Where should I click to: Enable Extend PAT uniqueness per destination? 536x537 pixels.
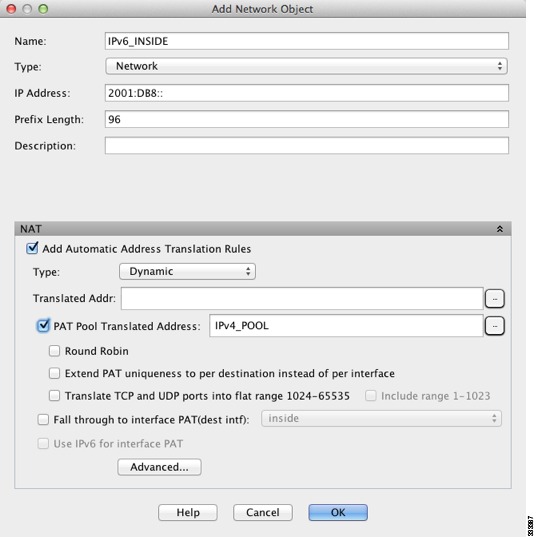(54, 373)
